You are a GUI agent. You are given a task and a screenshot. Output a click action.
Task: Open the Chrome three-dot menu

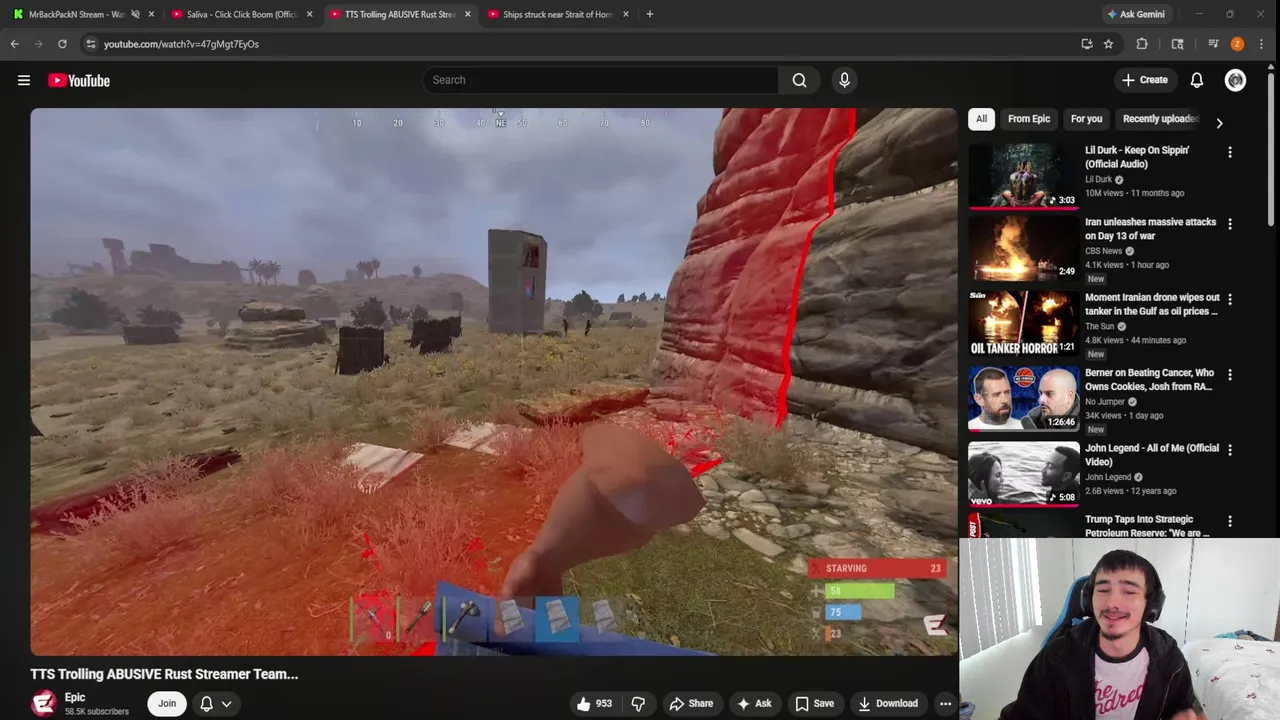click(x=1262, y=44)
